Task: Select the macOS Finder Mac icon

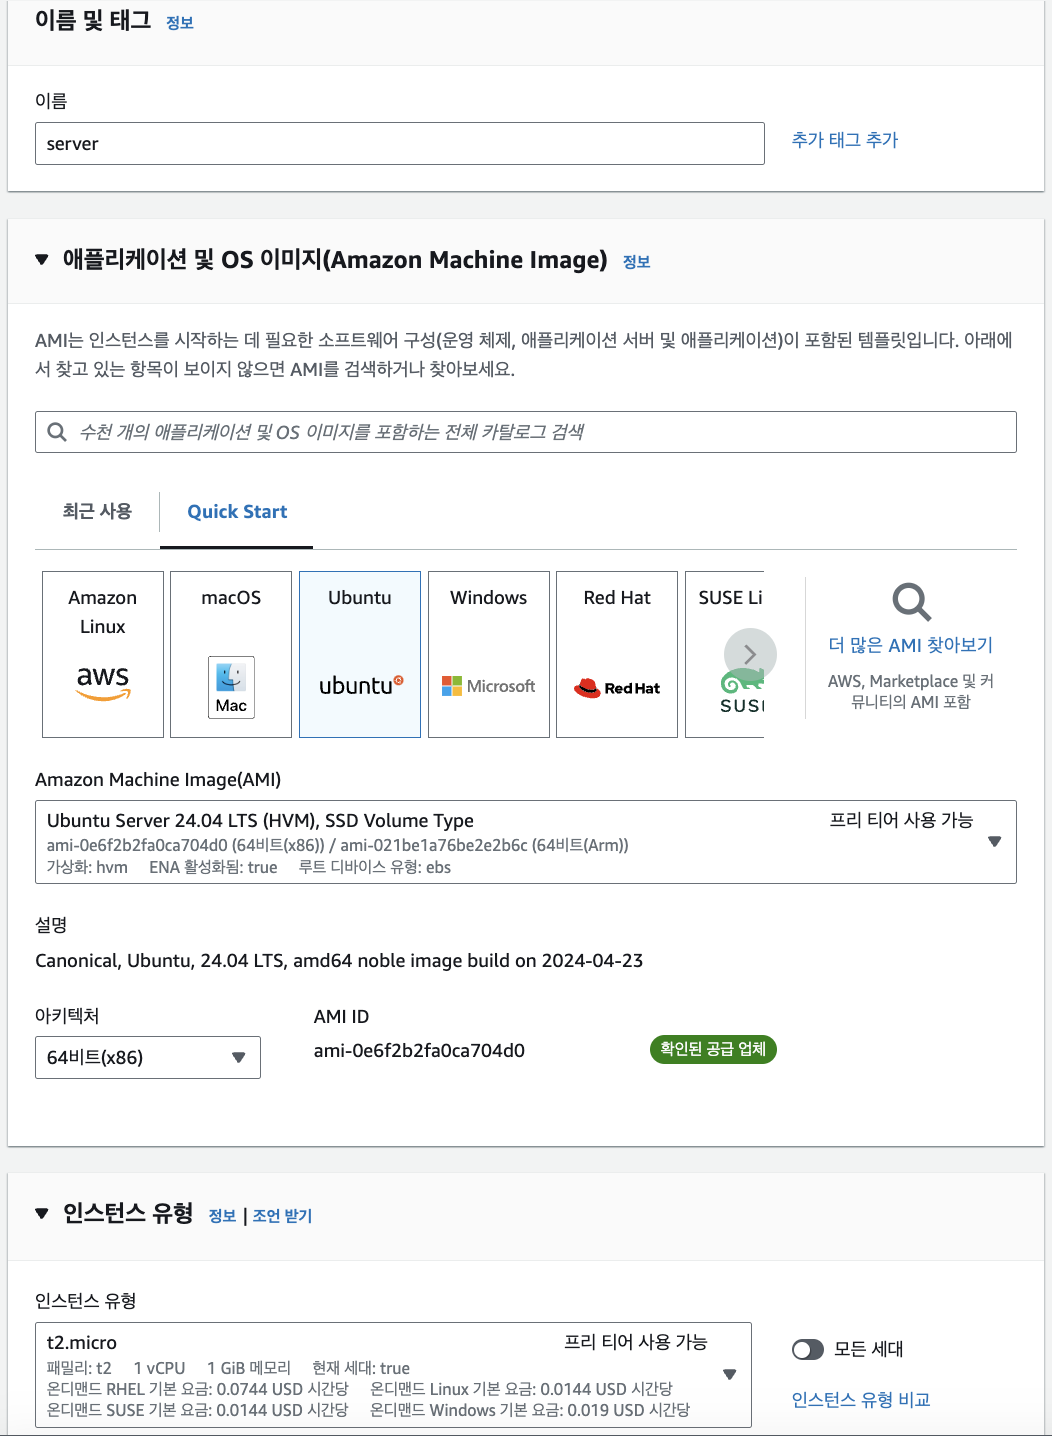Action: point(231,687)
